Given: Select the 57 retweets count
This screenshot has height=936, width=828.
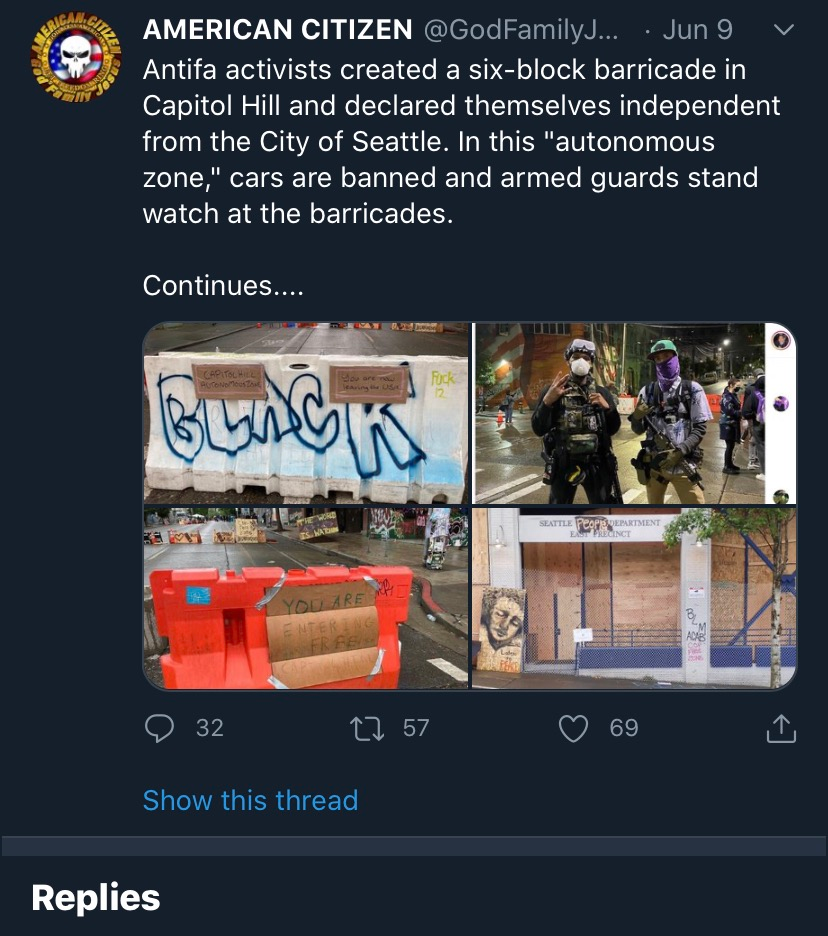Looking at the screenshot, I should click(x=416, y=728).
